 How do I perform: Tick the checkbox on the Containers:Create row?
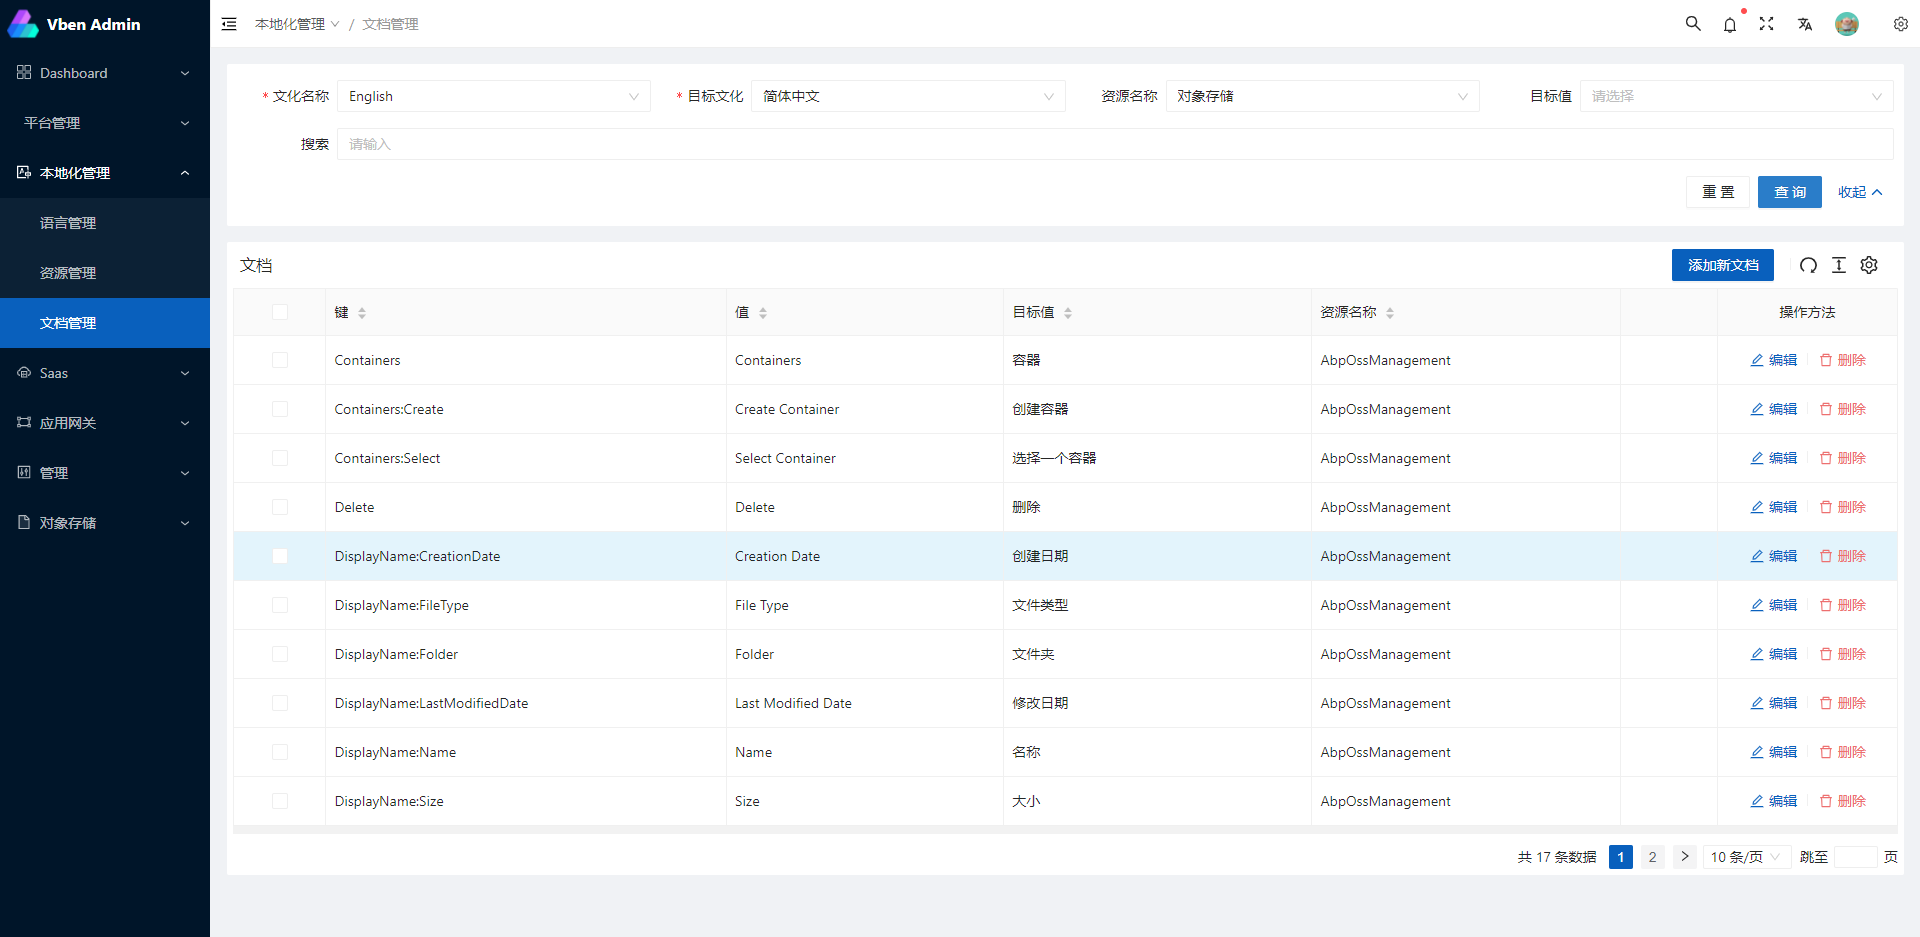(280, 409)
